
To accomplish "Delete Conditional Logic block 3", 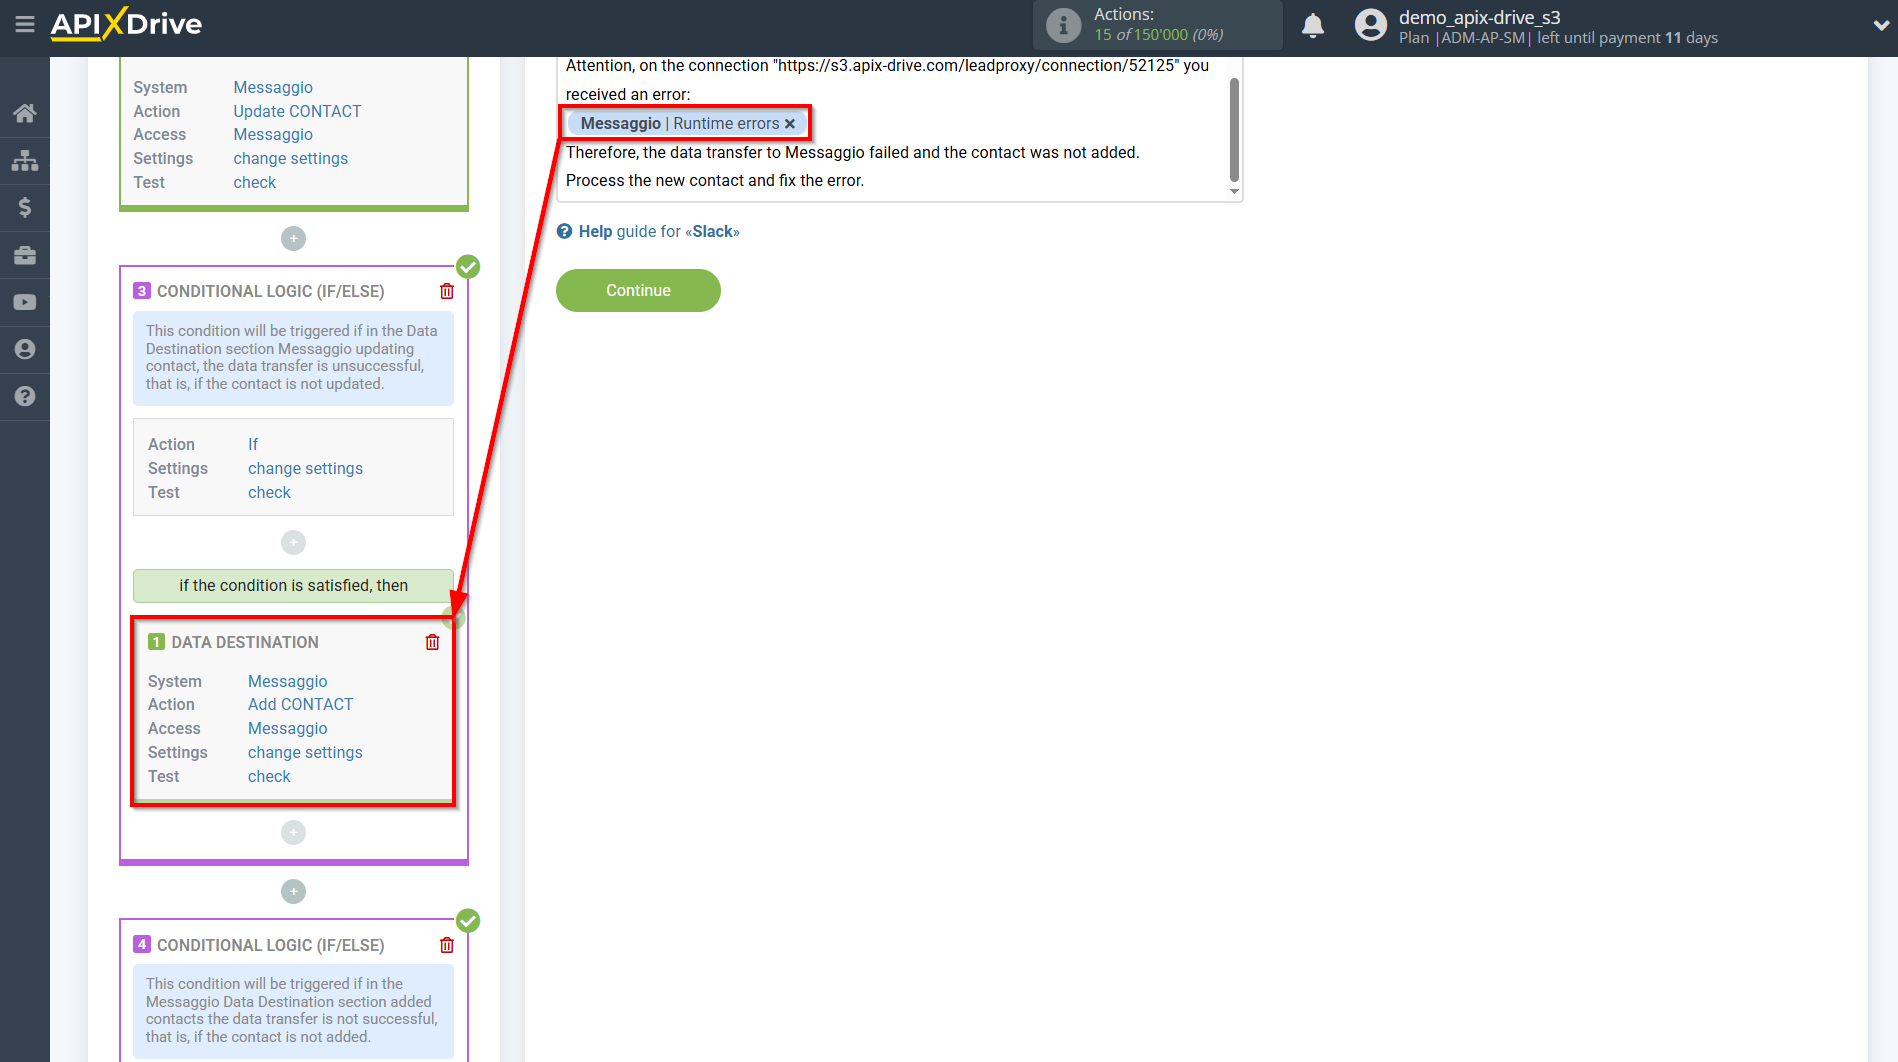I will click(x=447, y=291).
